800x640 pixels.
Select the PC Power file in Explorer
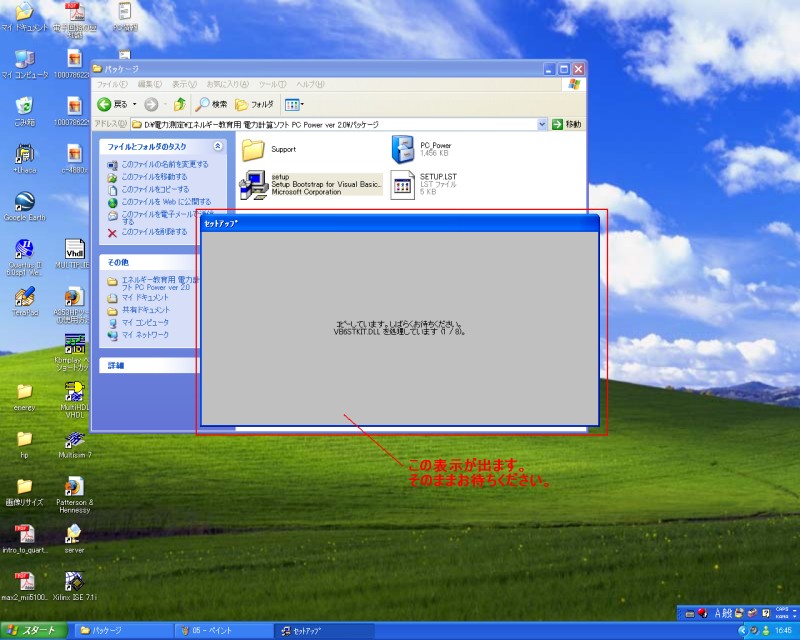coord(421,149)
